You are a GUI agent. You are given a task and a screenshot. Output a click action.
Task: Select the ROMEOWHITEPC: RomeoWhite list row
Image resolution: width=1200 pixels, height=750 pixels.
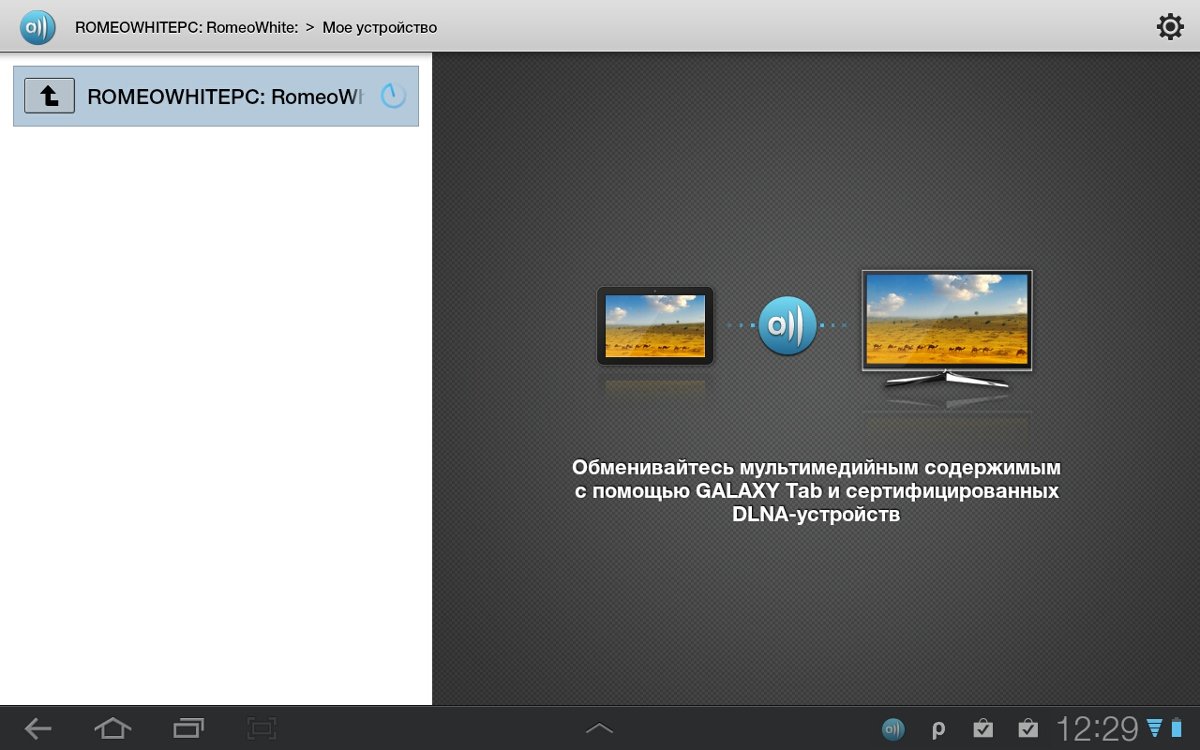pyautogui.click(x=216, y=96)
